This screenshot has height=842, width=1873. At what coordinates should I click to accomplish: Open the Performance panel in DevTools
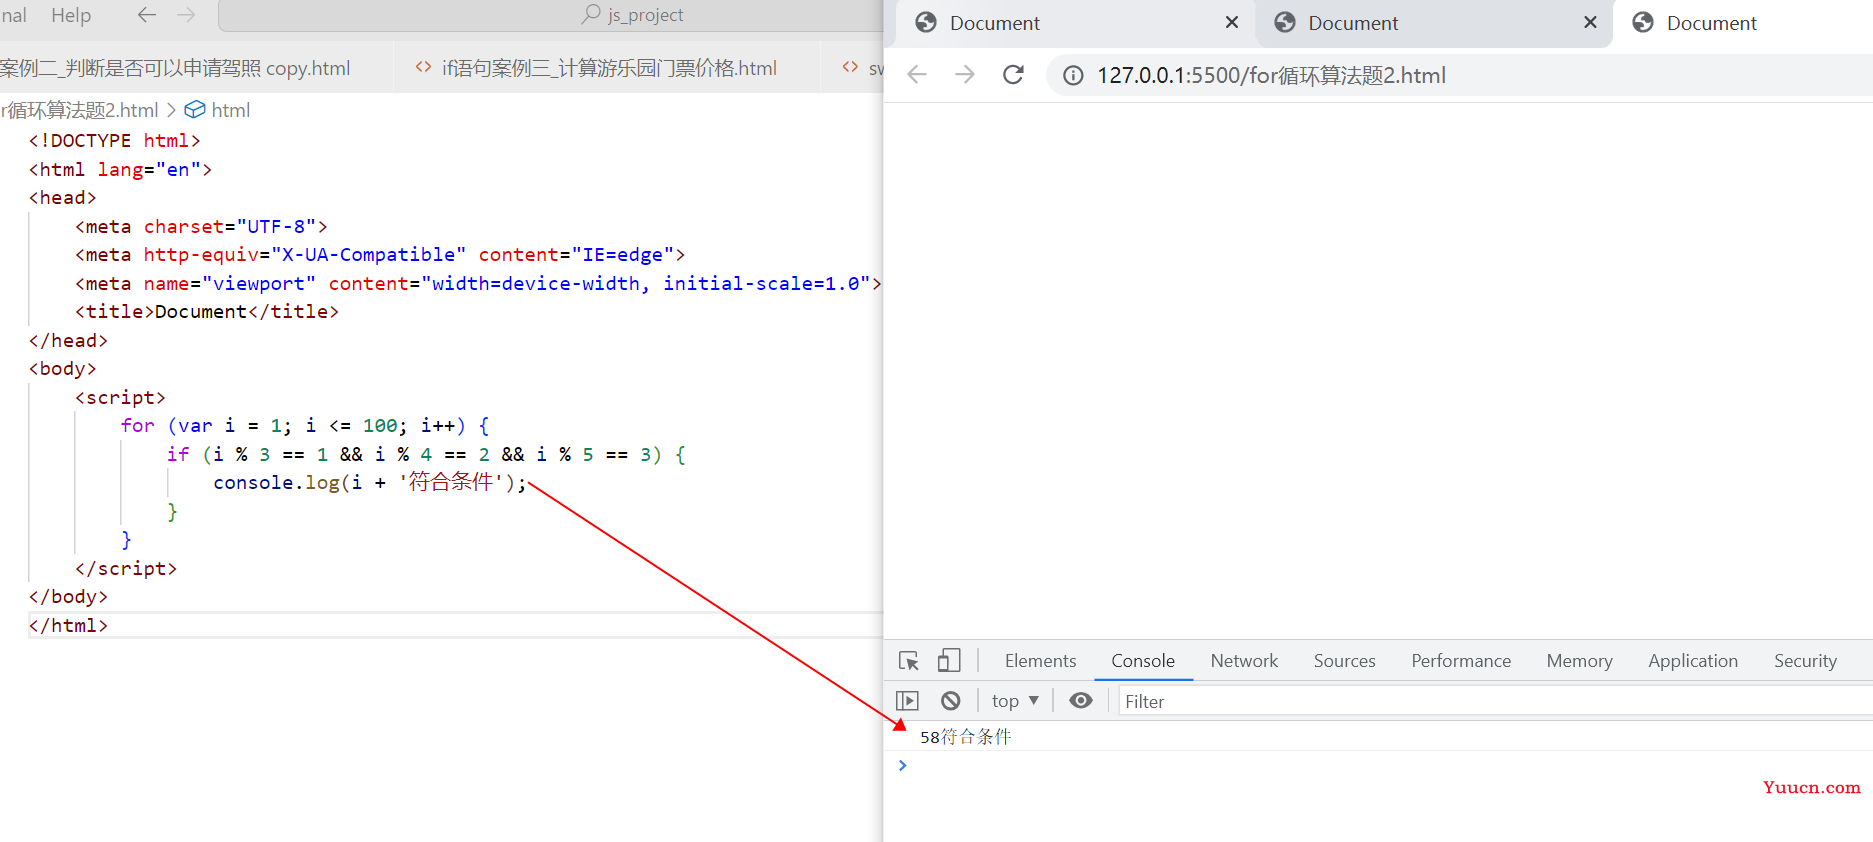tap(1461, 661)
